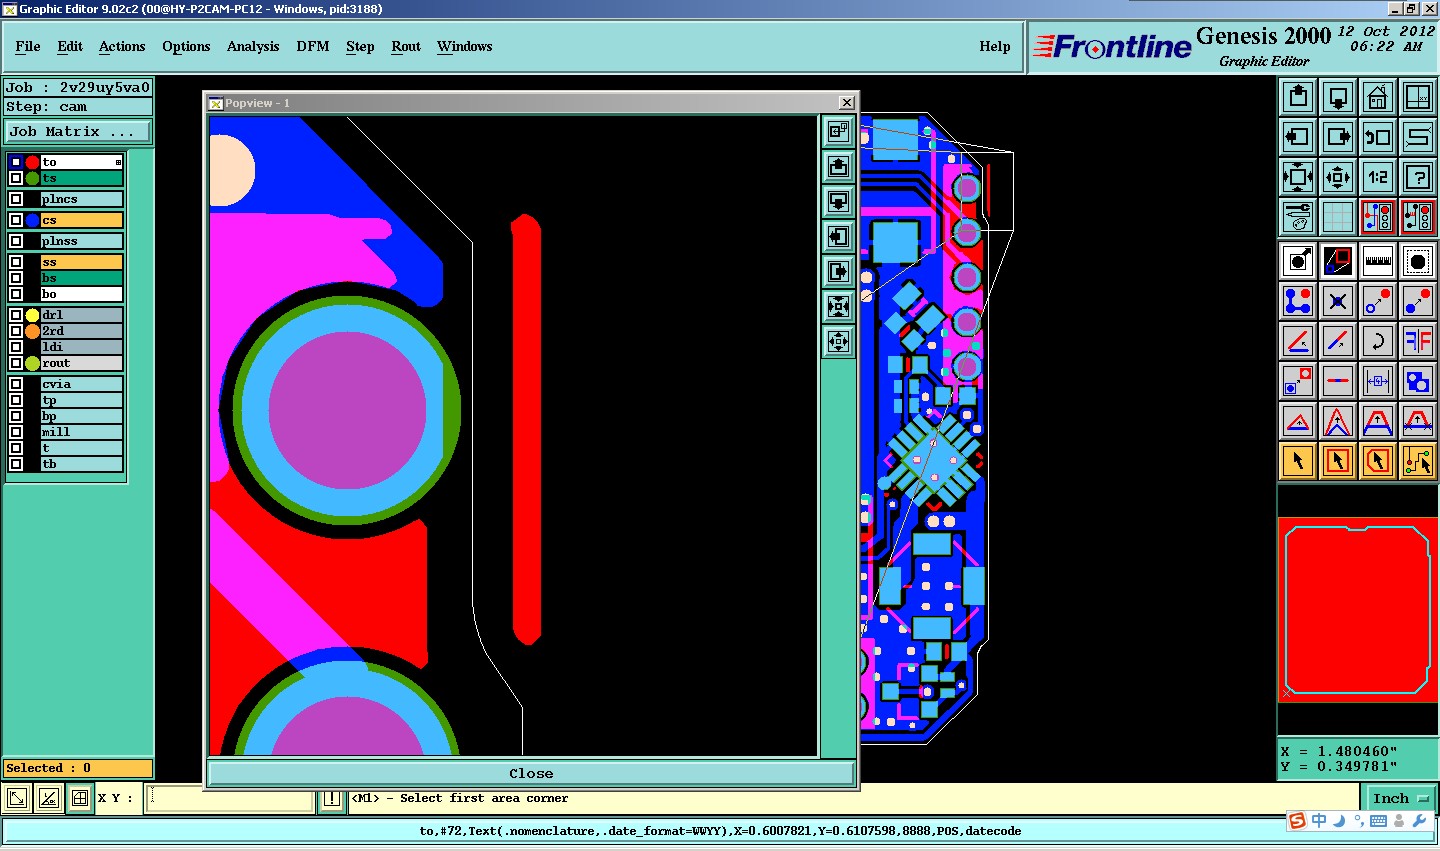Open the Actions menu
This screenshot has height=851, width=1440.
tap(122, 46)
